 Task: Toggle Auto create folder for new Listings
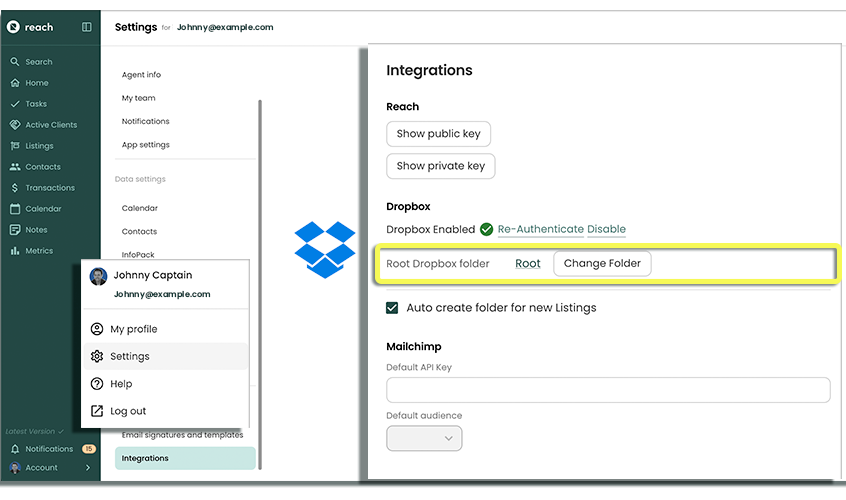[x=392, y=308]
